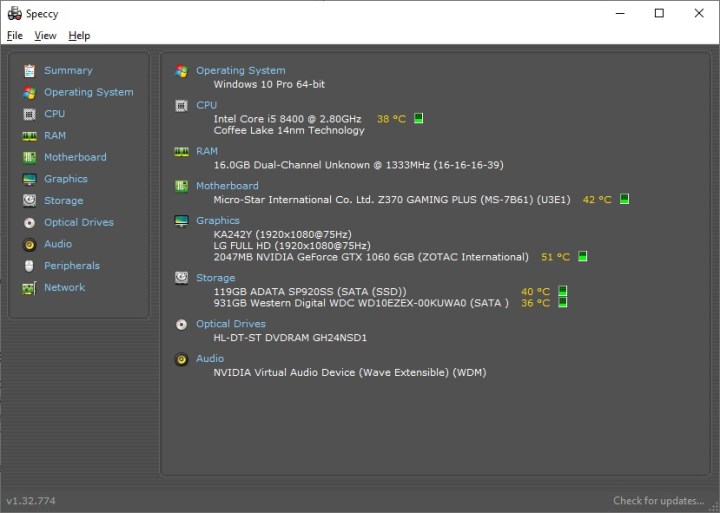
Task: Open the Motherboard icon in sidebar
Action: pos(29,157)
